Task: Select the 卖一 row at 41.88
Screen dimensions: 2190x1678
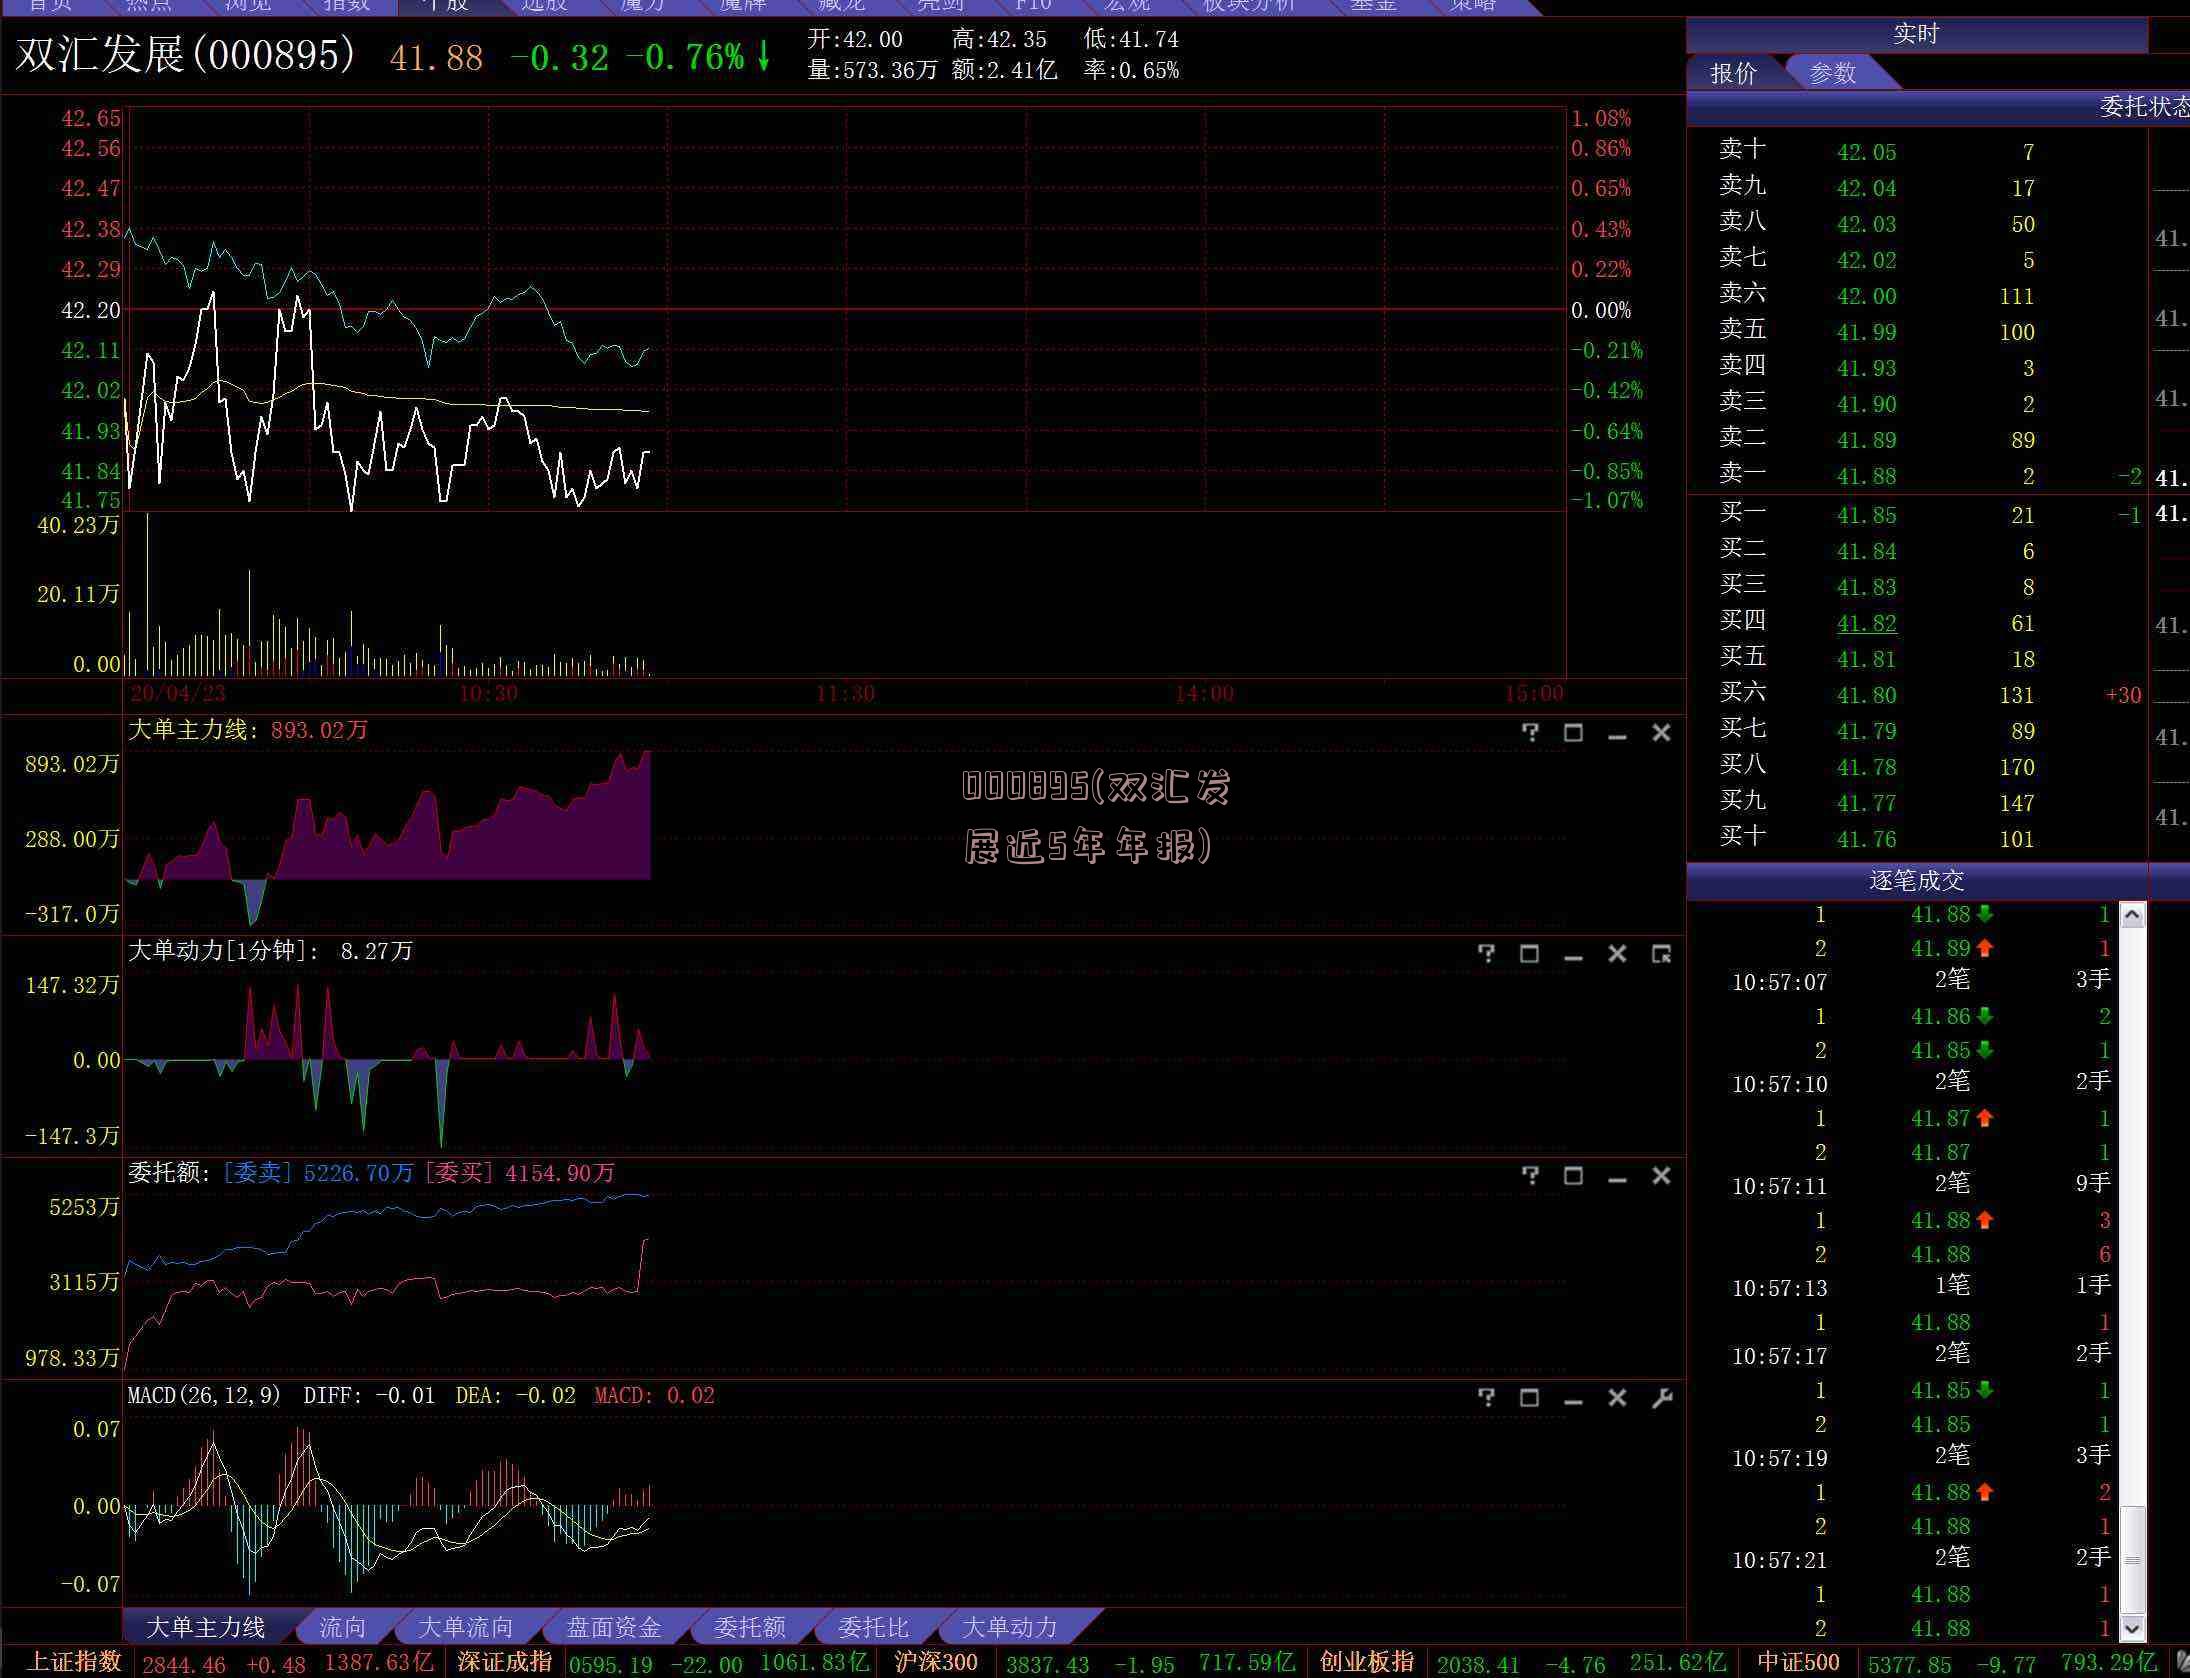Action: click(x=1916, y=476)
